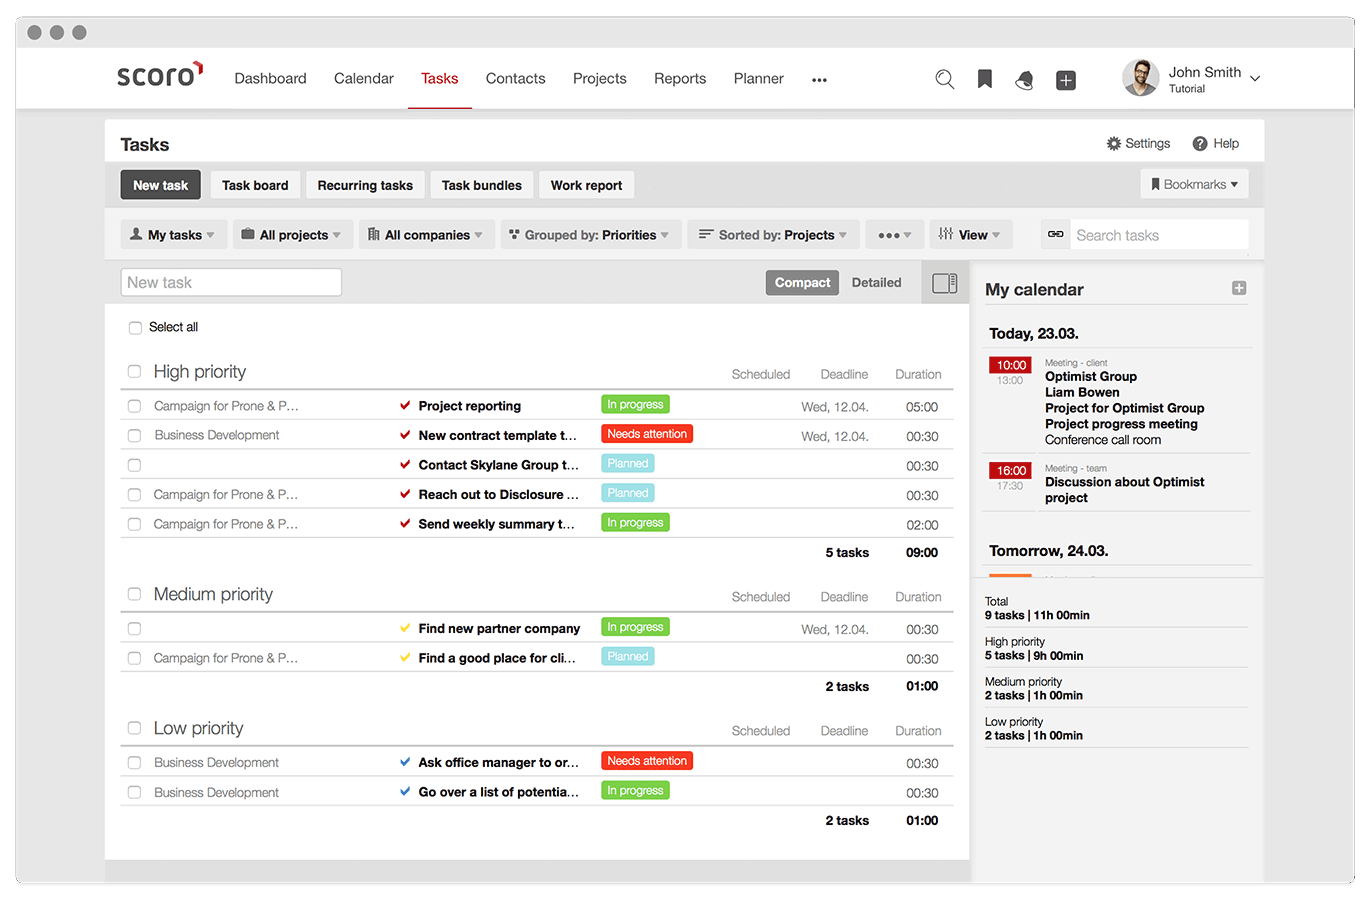Open global search with the magnifier icon
Image resolution: width=1366 pixels, height=898 pixels.
(x=944, y=79)
